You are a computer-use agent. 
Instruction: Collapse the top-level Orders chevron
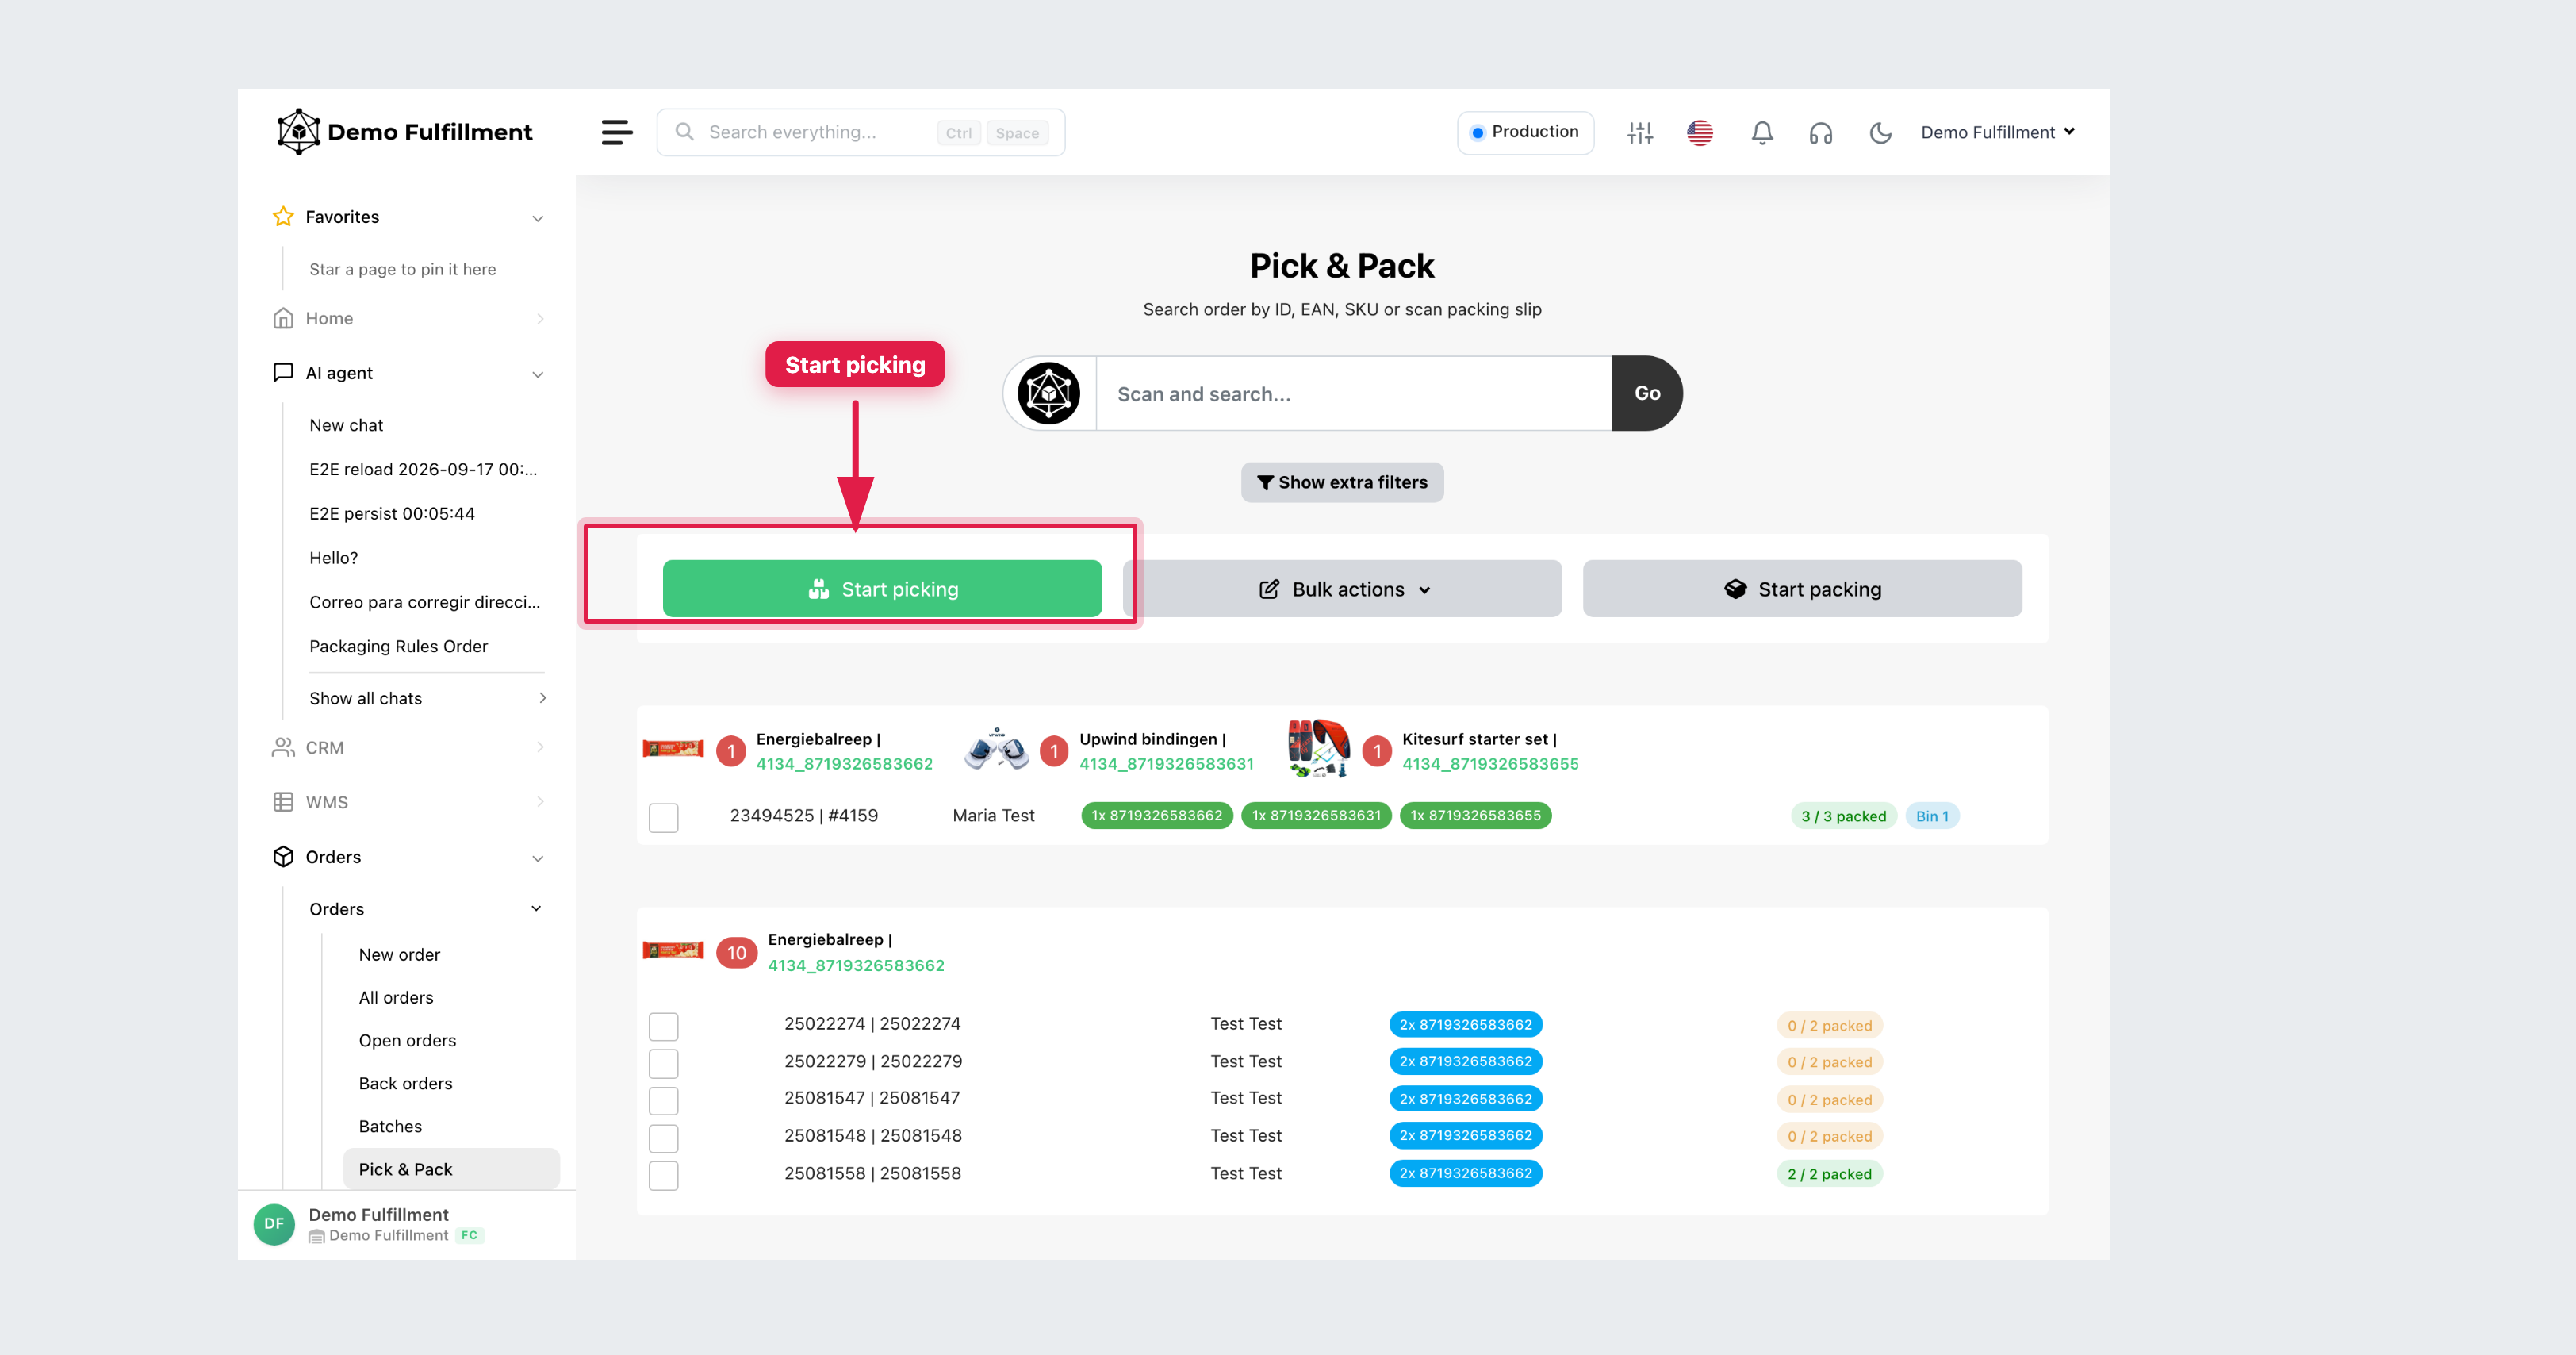[538, 858]
